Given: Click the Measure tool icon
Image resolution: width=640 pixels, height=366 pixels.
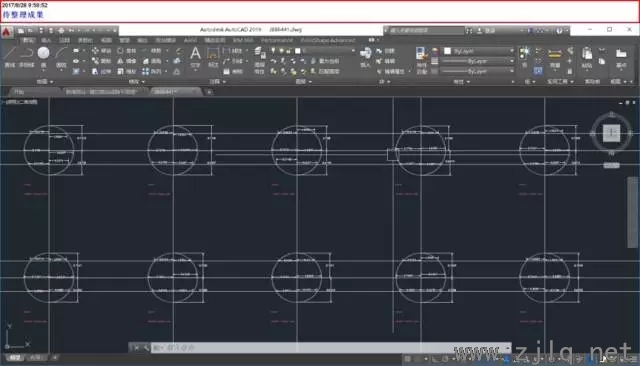Looking at the screenshot, I should [x=555, y=56].
